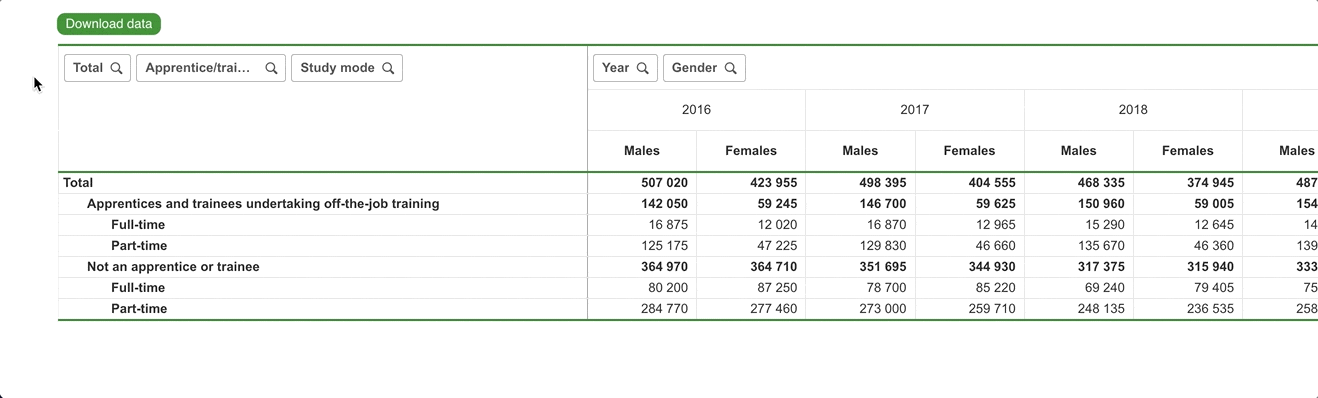Click the search icon beside Year
Viewport: 1318px width, 398px height.
(x=643, y=68)
